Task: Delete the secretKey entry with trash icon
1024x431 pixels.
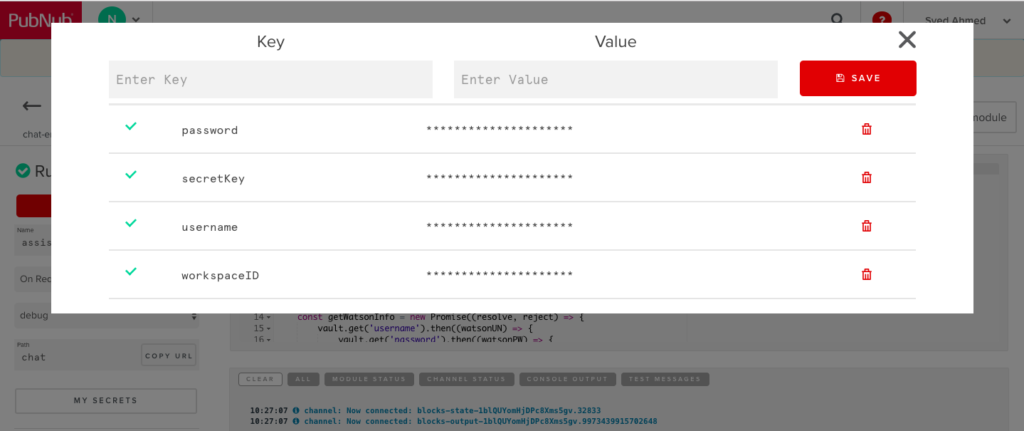Action: pyautogui.click(x=866, y=178)
